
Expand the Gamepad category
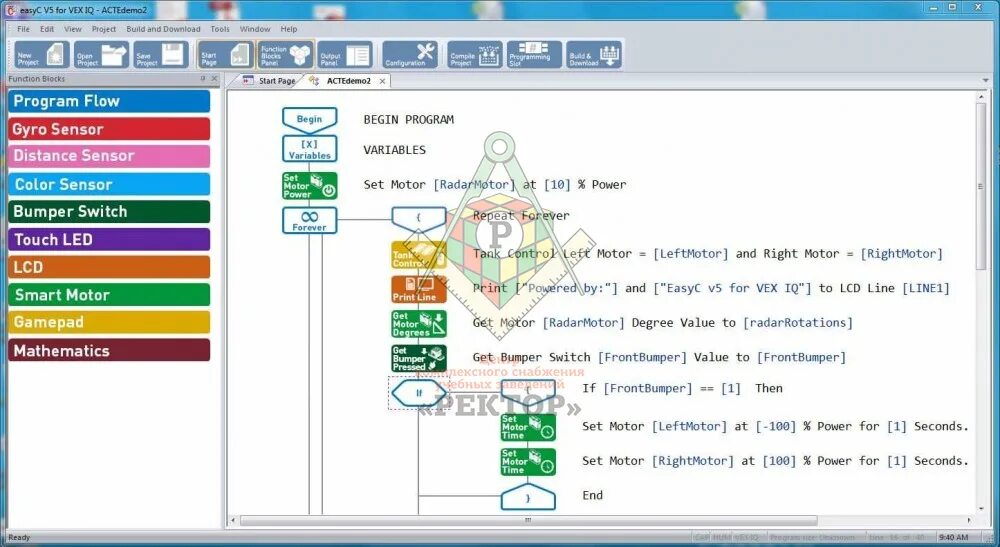point(109,322)
